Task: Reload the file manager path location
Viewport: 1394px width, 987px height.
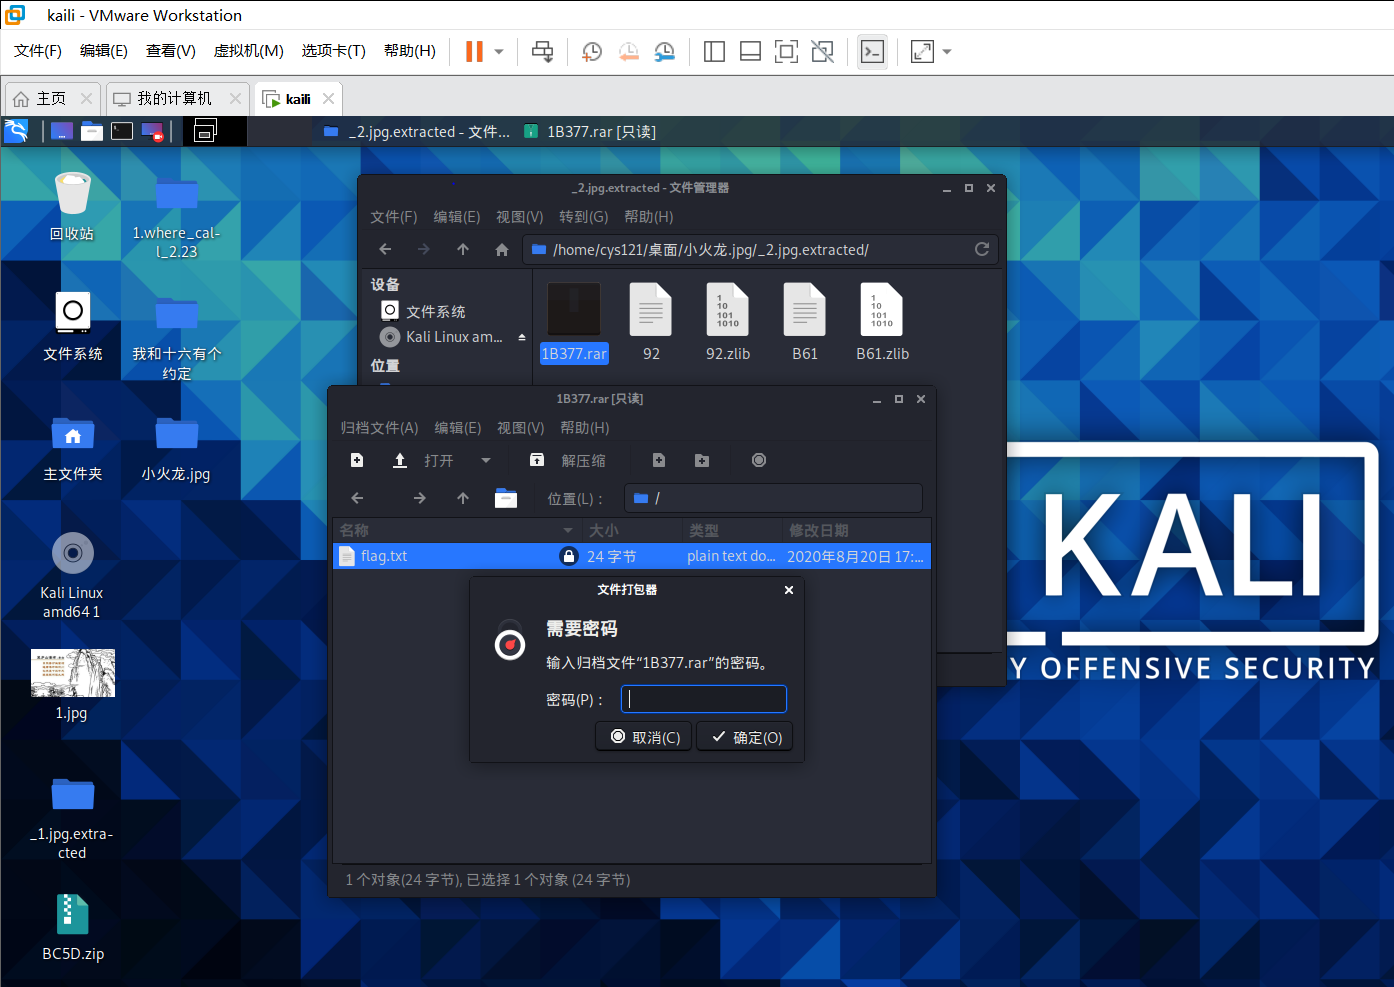Action: [982, 249]
